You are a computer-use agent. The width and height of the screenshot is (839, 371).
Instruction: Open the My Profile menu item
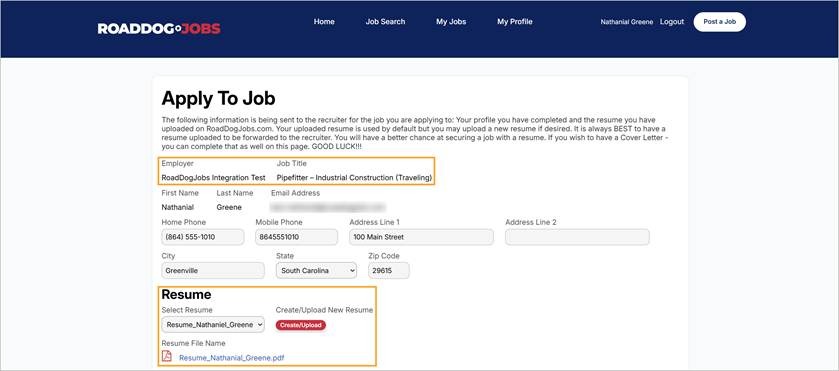click(515, 22)
